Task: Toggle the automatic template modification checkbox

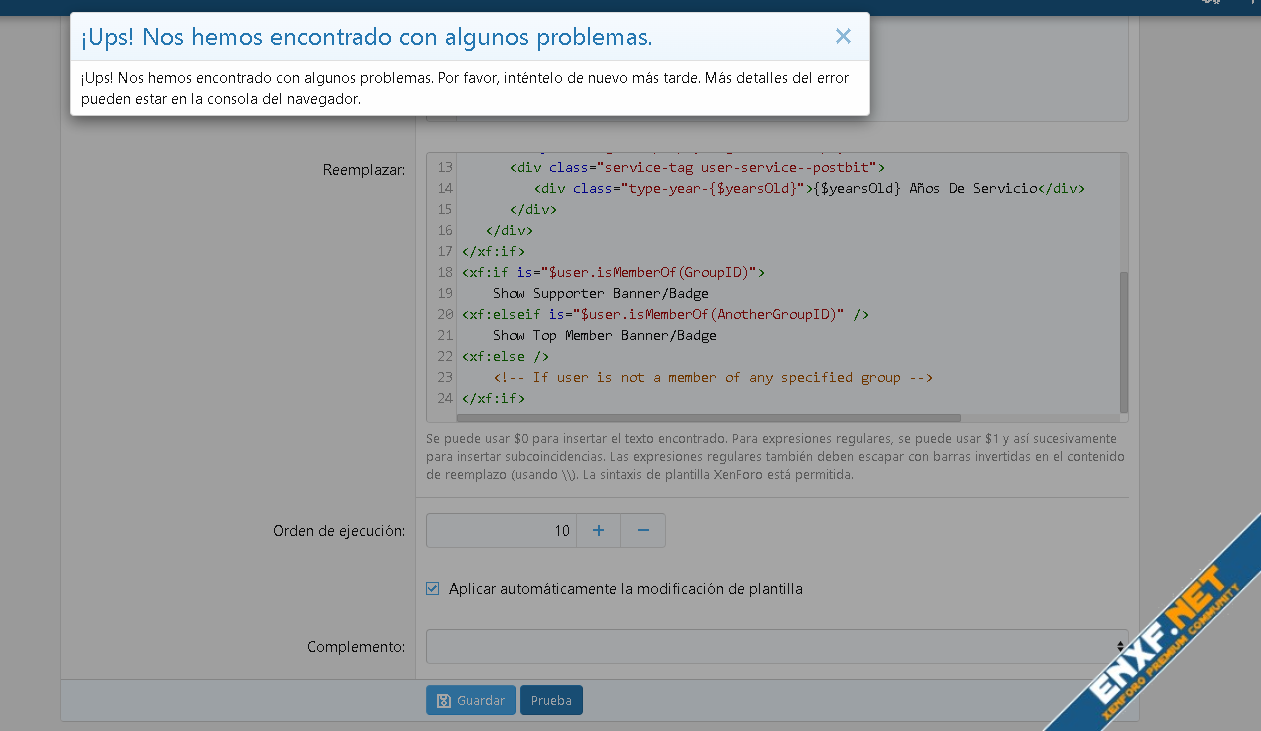Action: click(x=433, y=589)
